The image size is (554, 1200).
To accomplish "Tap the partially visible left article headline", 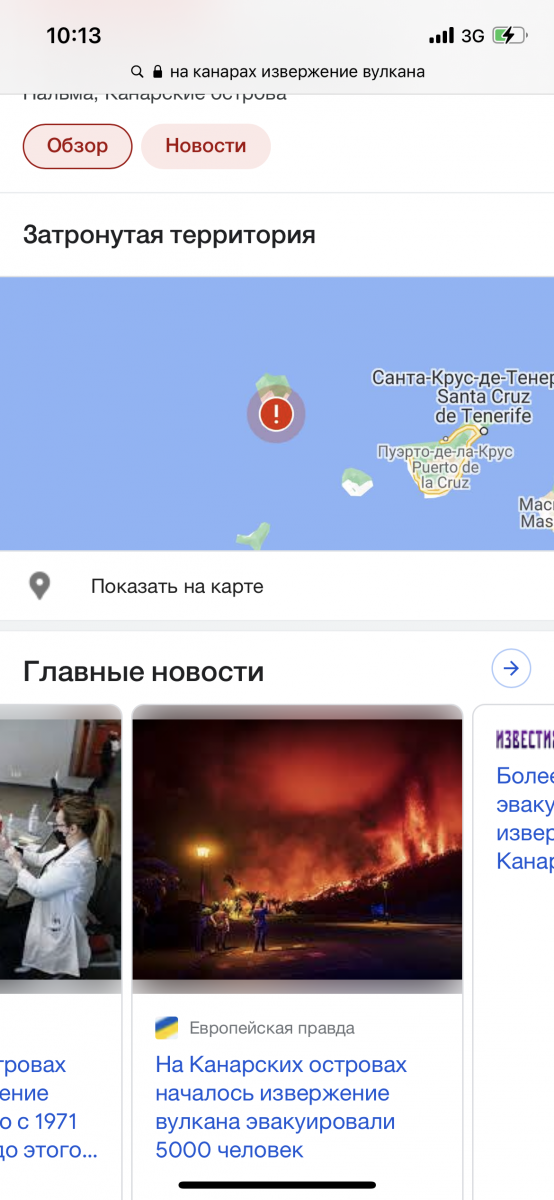I will coord(50,1107).
